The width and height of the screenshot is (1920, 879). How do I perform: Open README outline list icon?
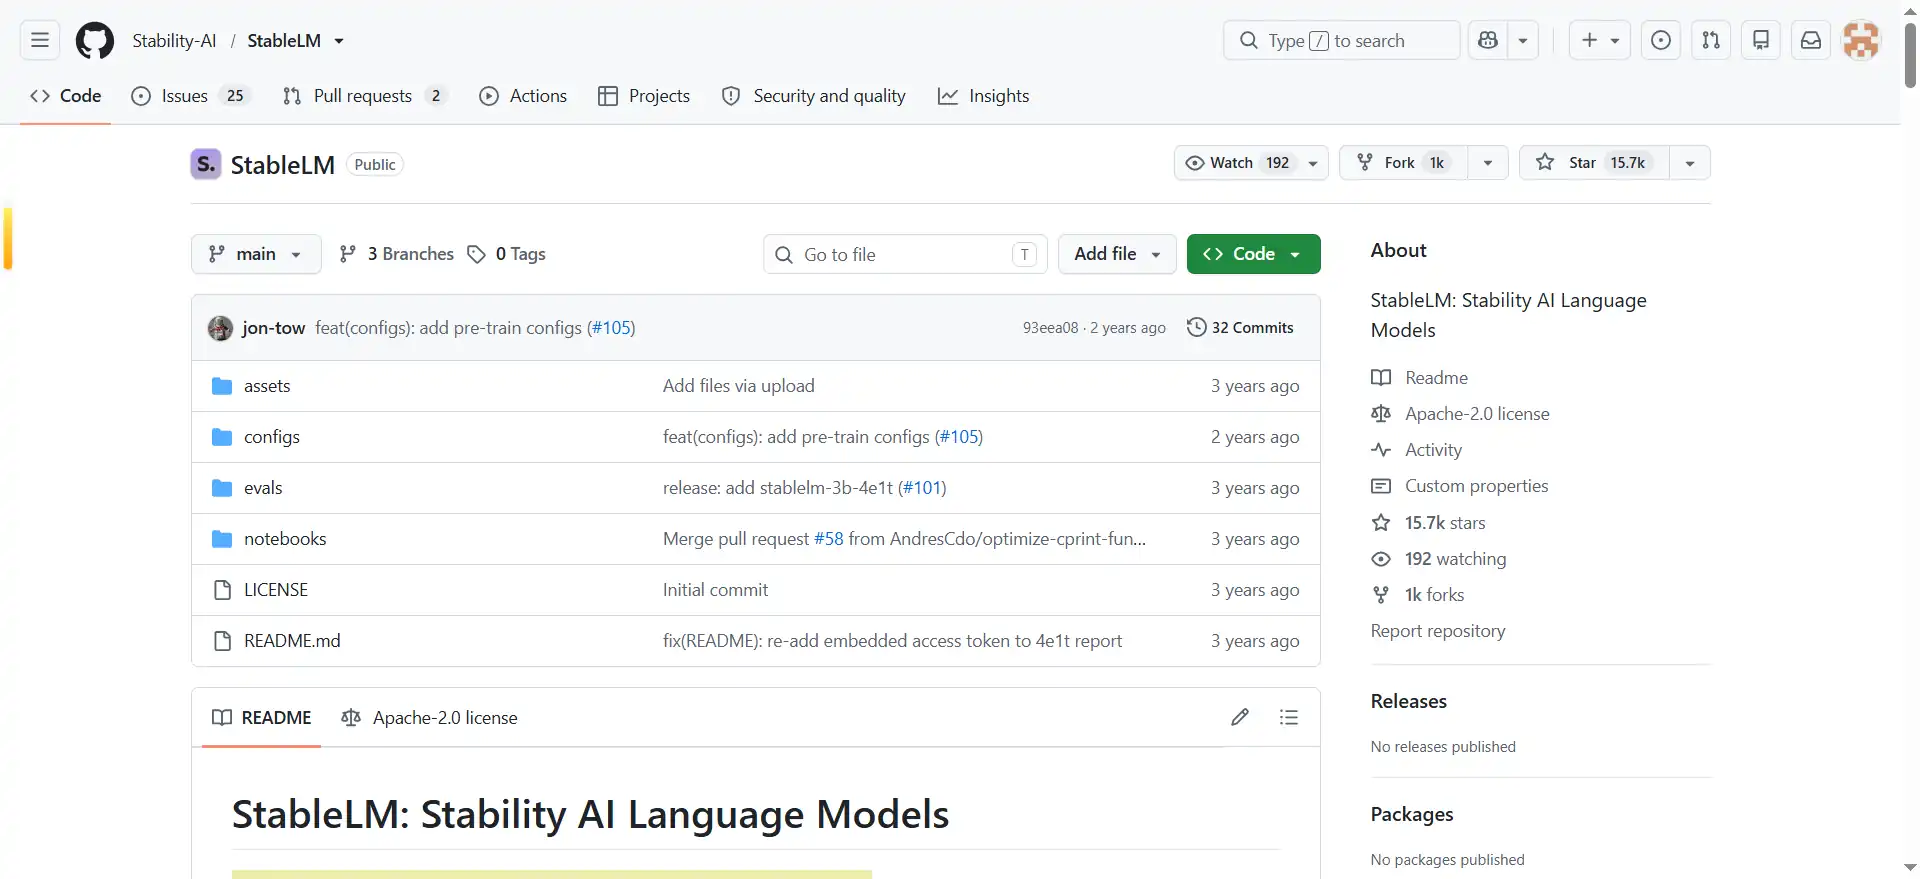click(1289, 717)
